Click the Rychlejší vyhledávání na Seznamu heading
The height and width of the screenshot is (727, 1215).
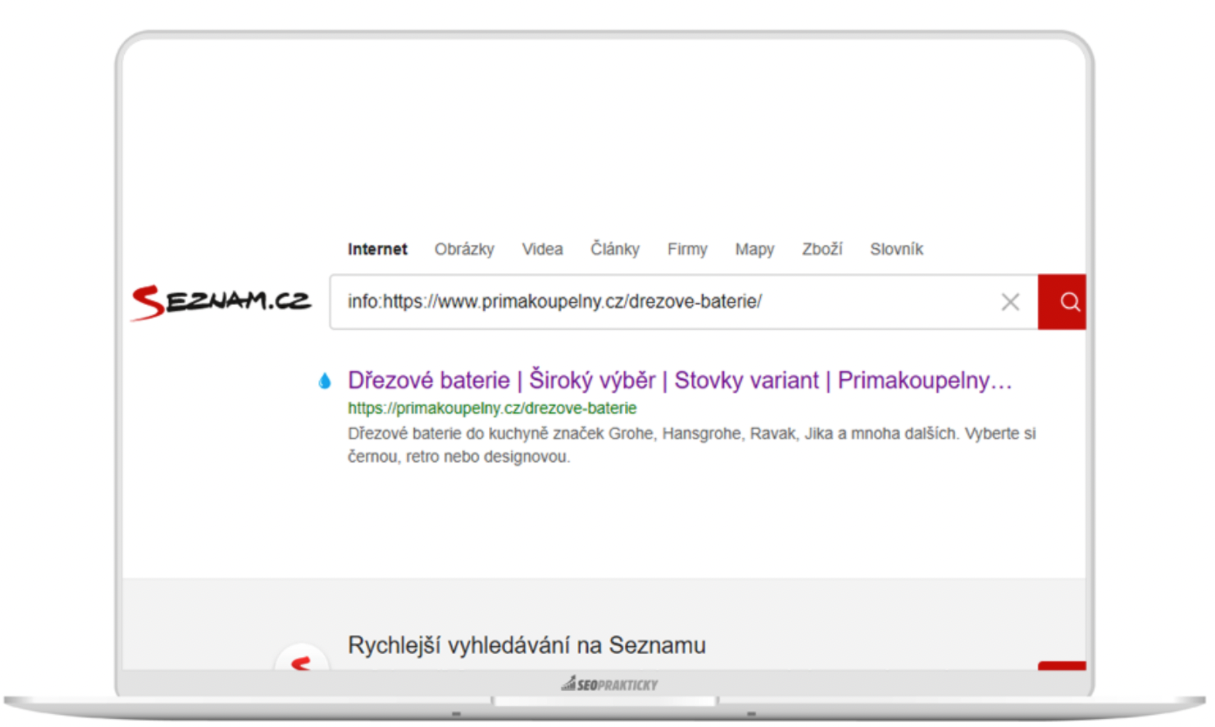point(527,645)
